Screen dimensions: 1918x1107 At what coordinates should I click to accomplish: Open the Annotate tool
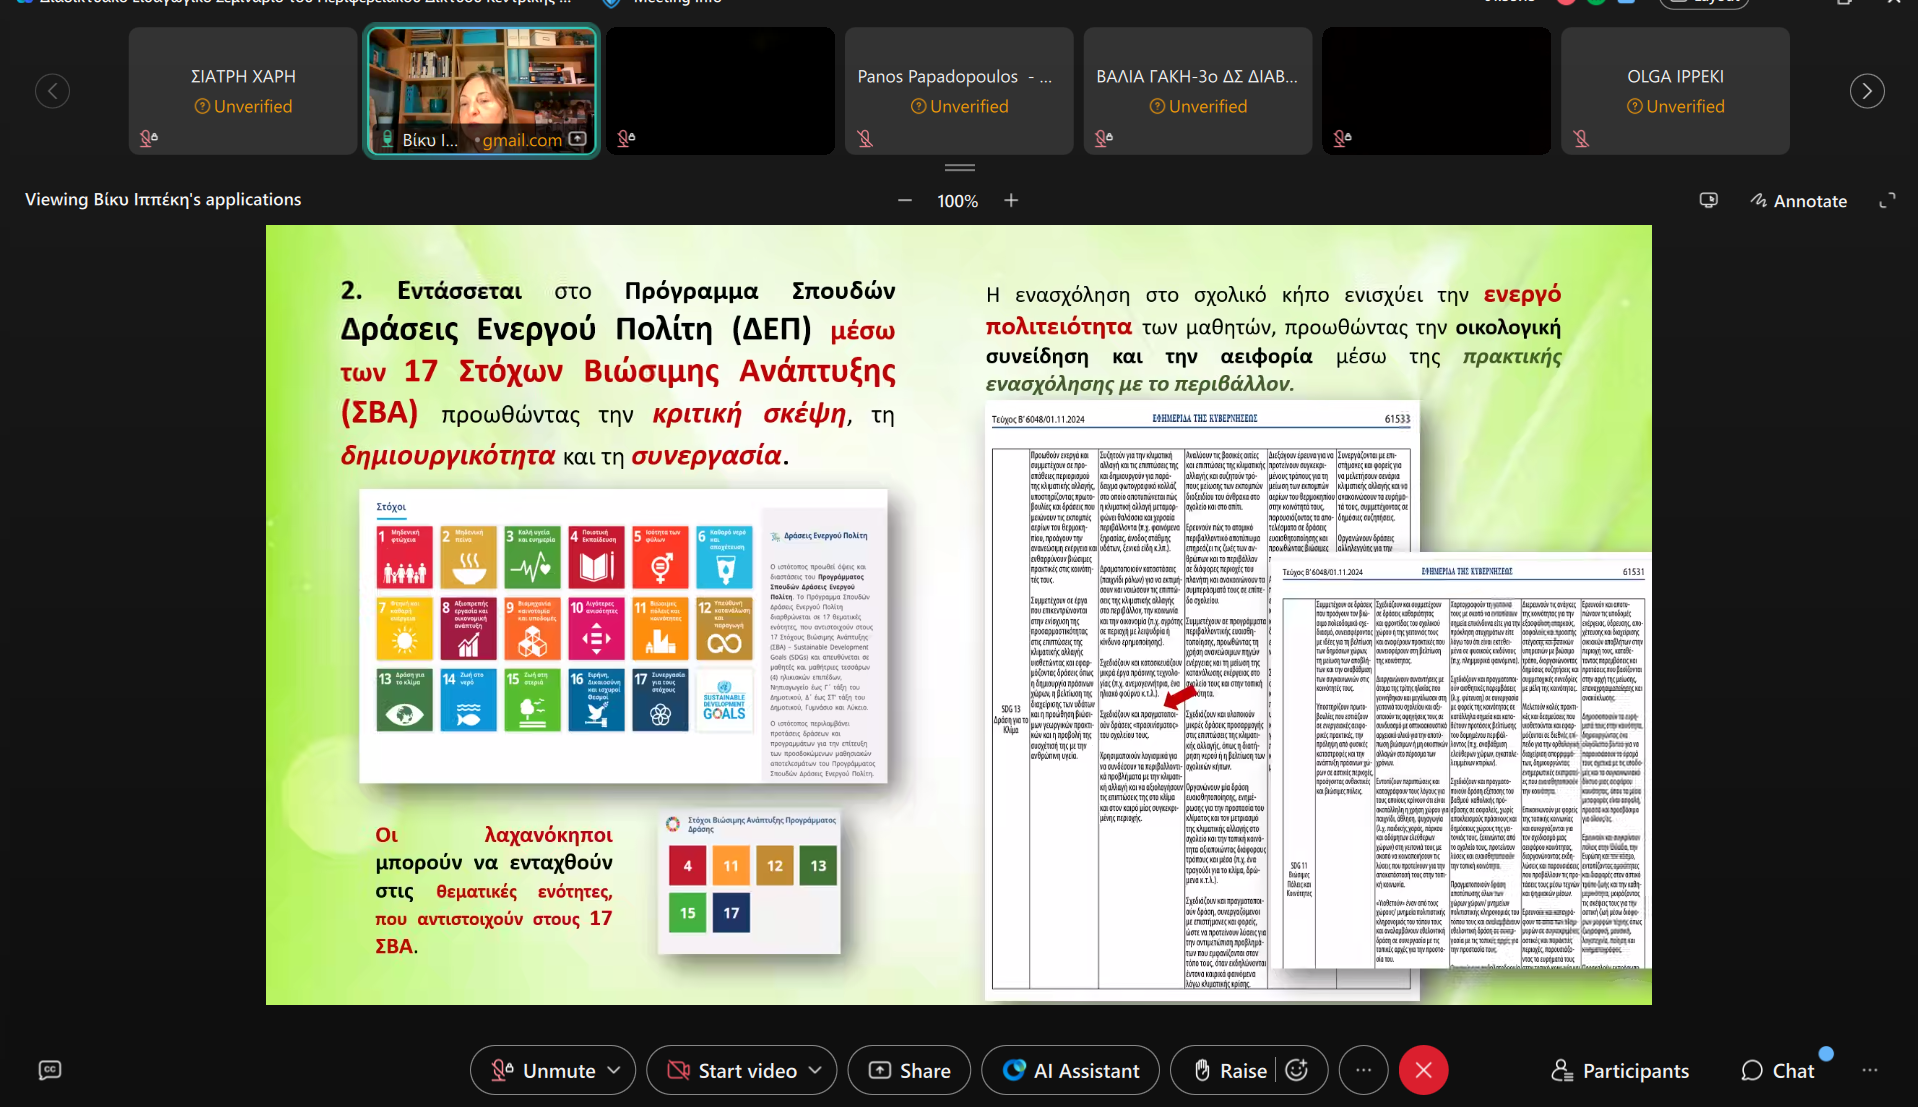(x=1798, y=201)
